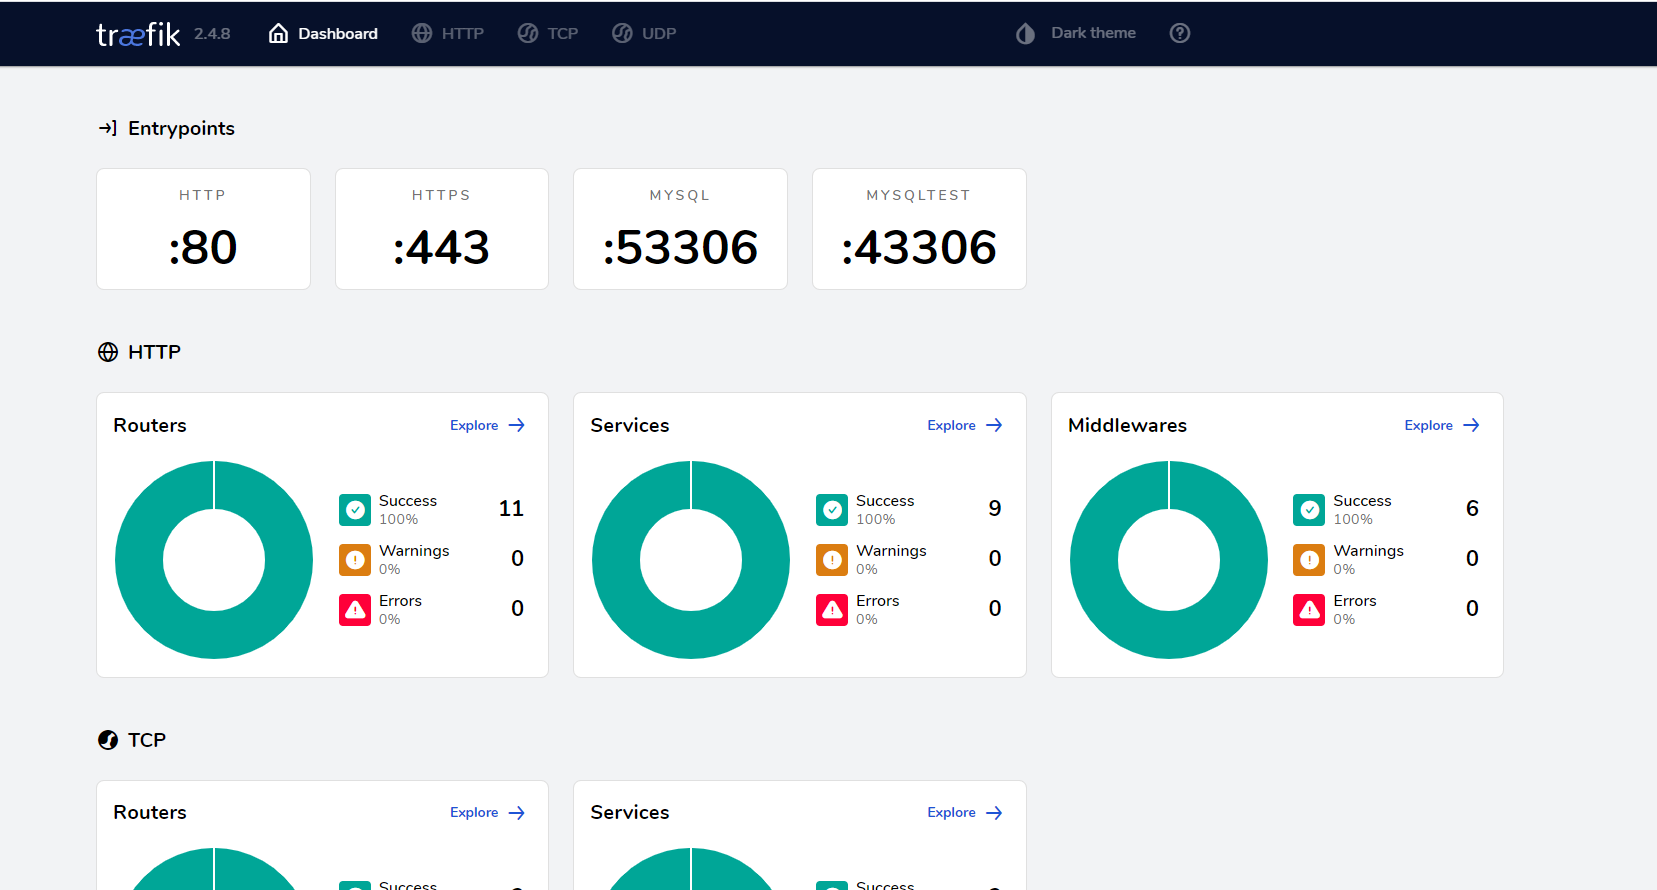Click the HTTP section heading
Viewport: 1657px width, 890px height.
pos(154,352)
